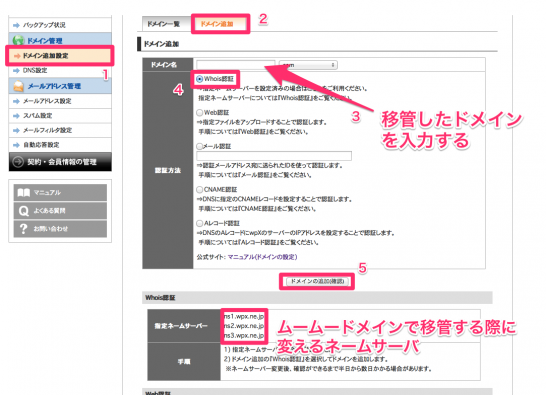Click the Q icon for よくある質問

tap(24, 211)
